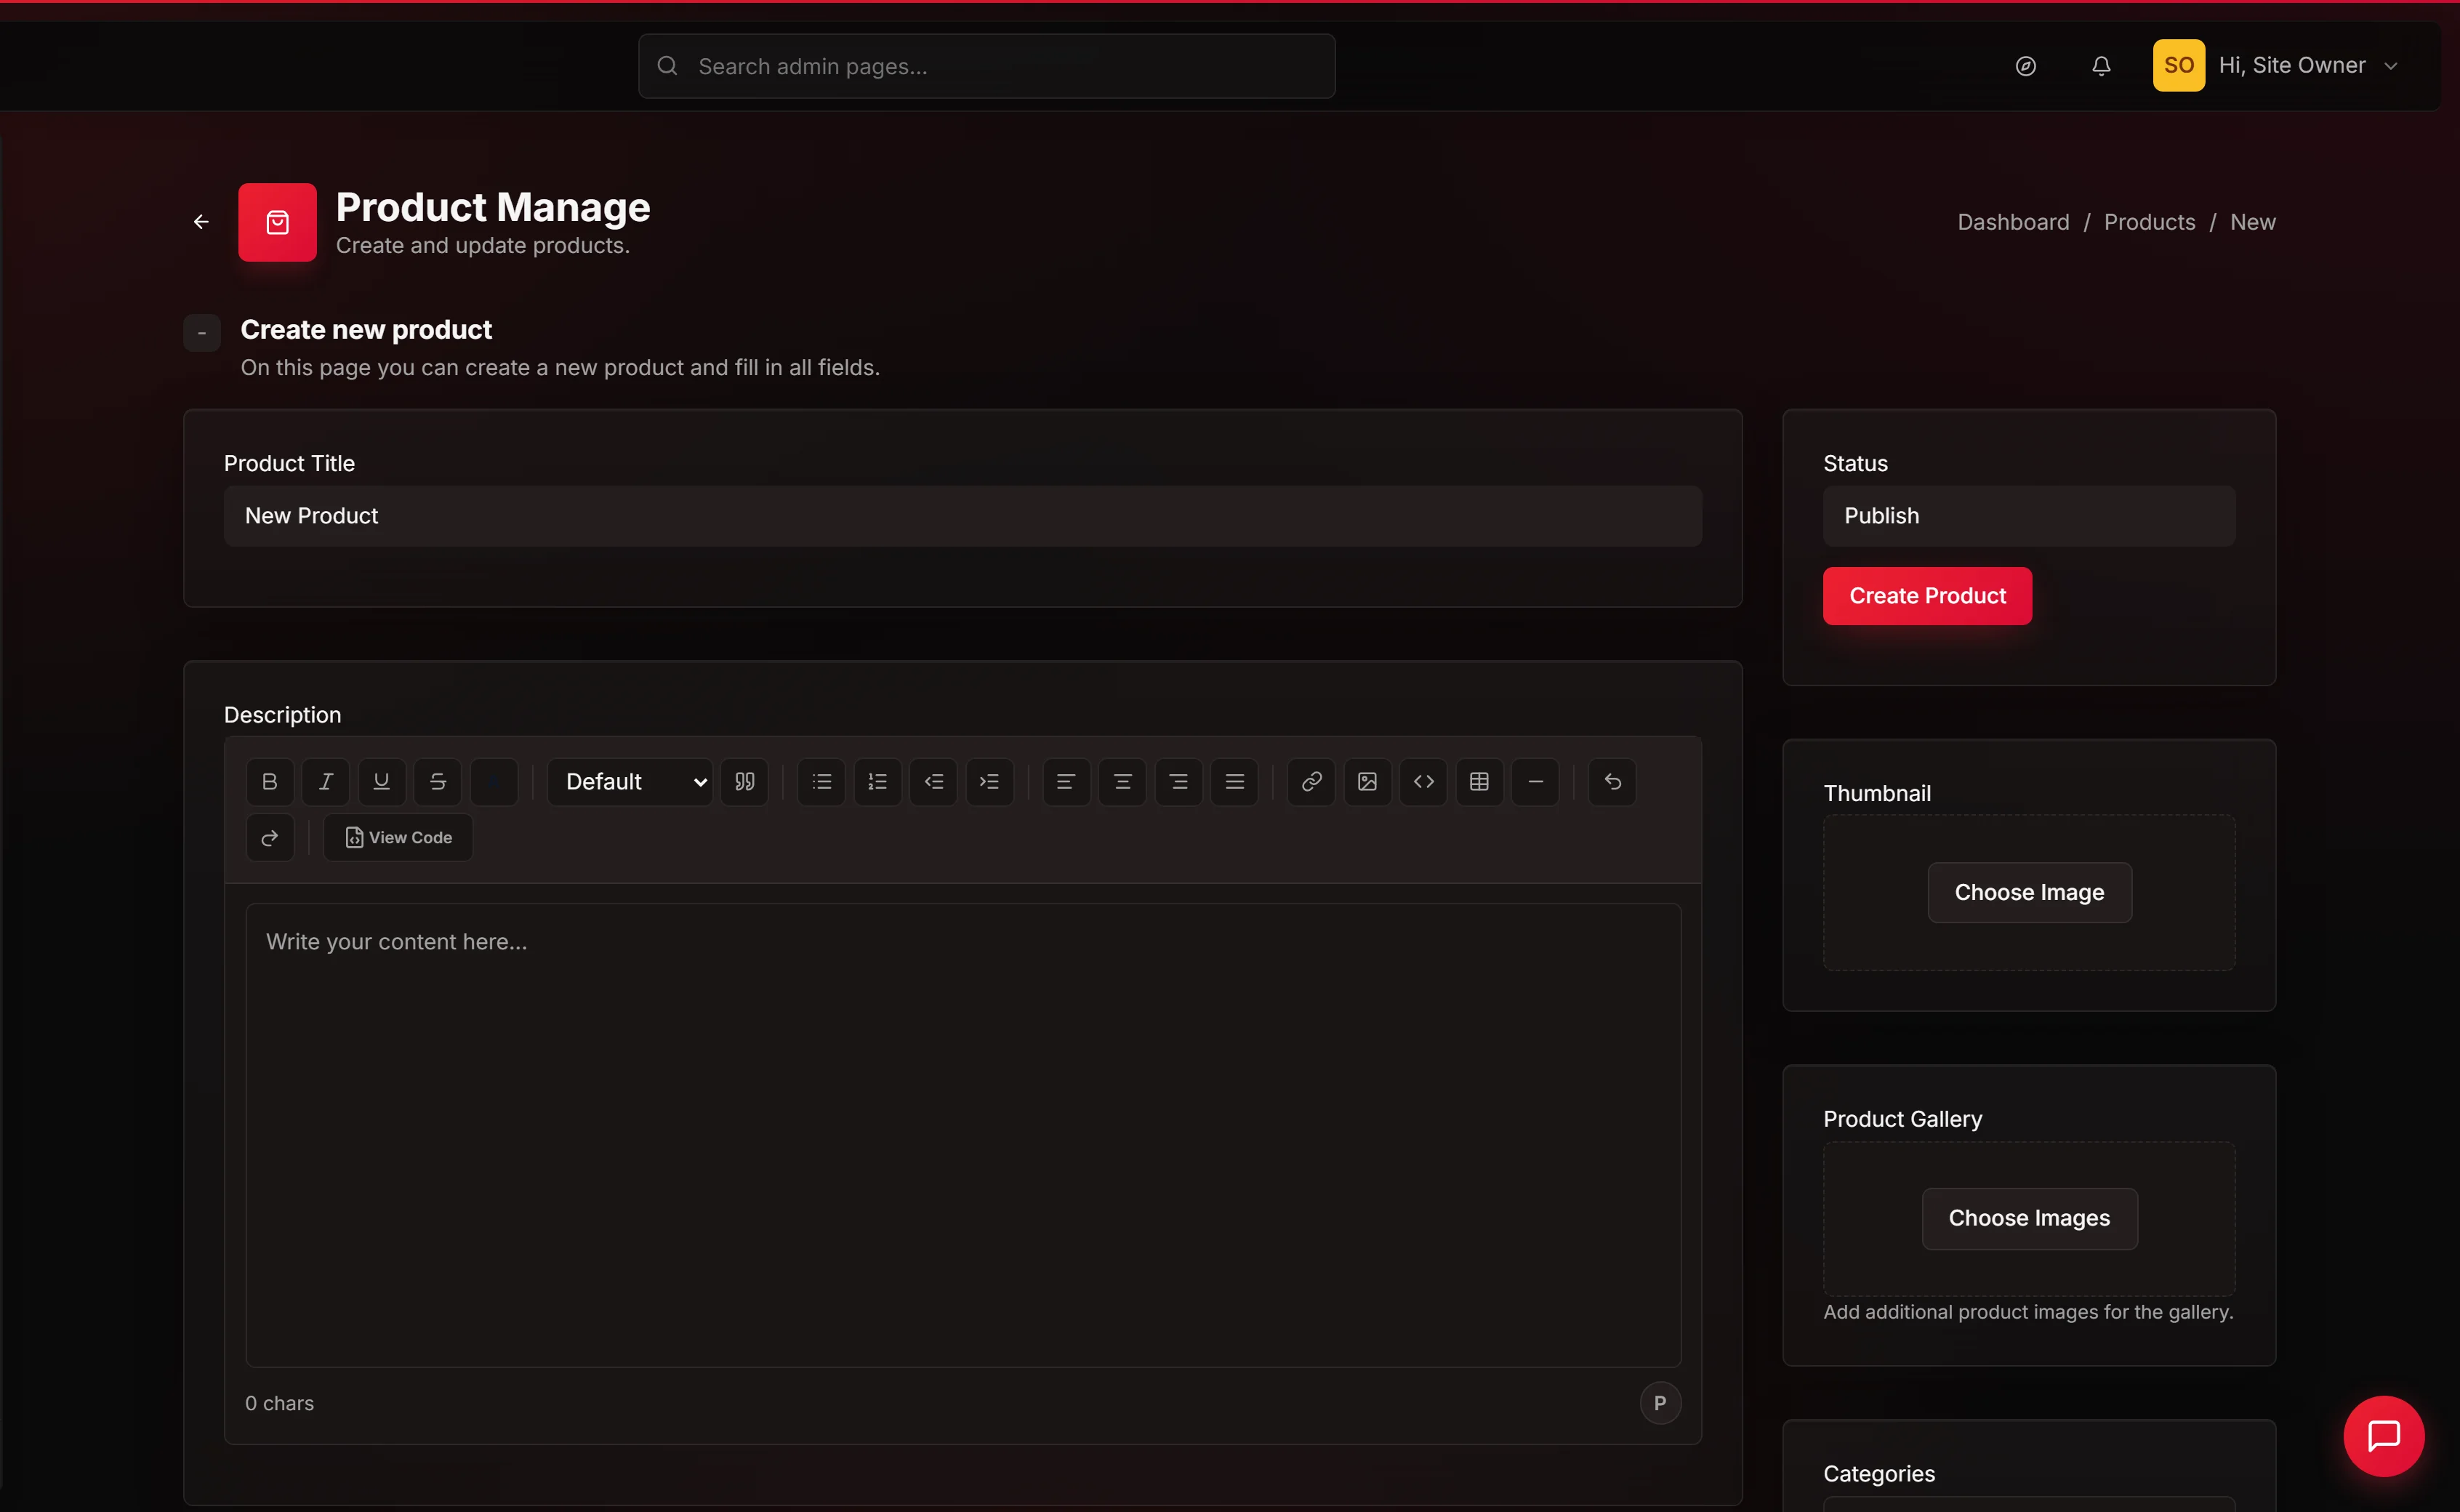
Task: Expand the Hi, Site Owner menu chevron
Action: (2391, 66)
